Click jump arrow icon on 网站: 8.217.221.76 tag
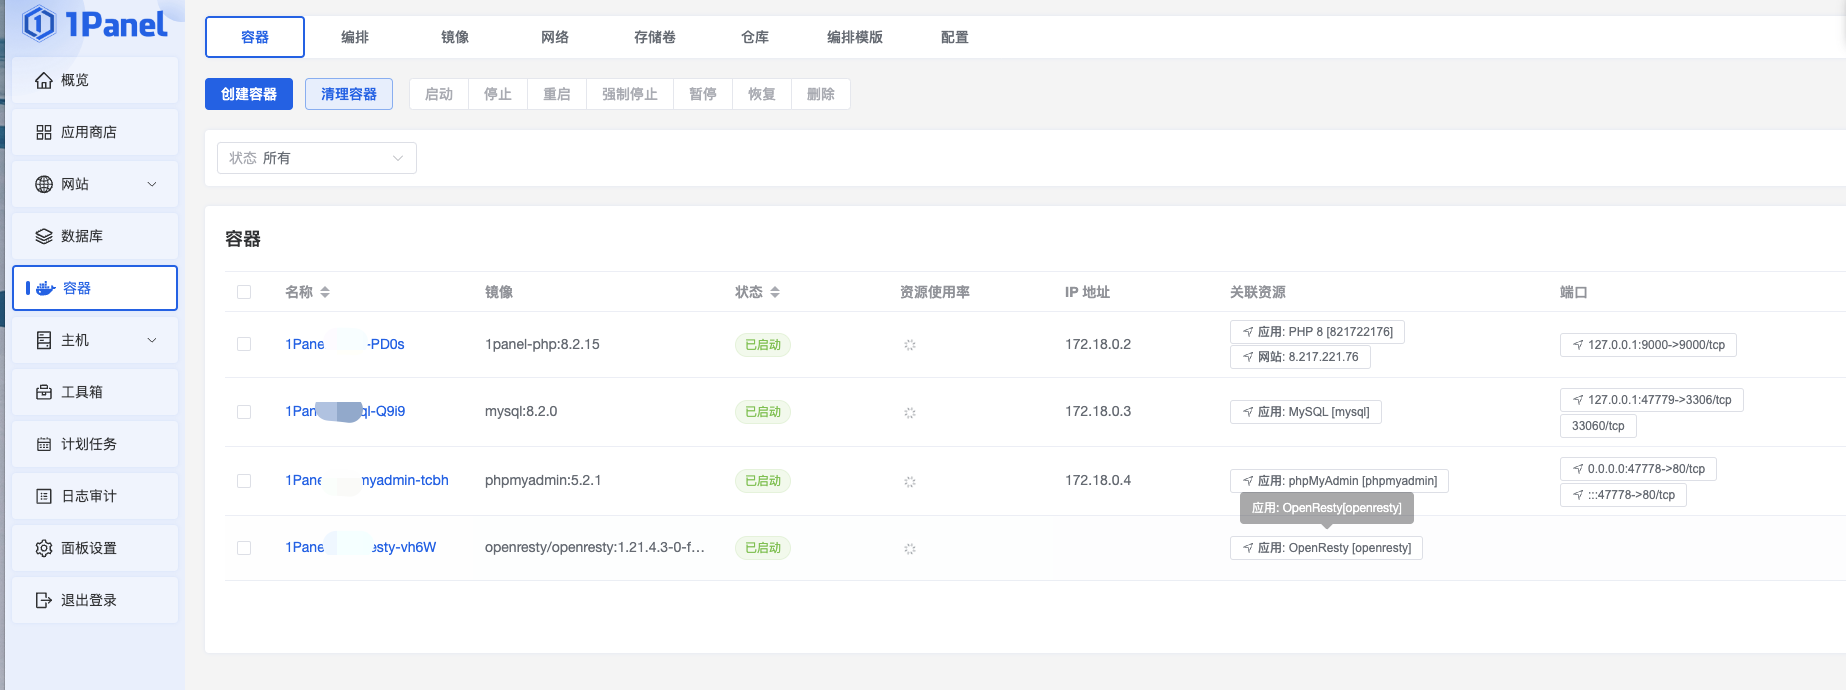1846x690 pixels. [x=1248, y=357]
